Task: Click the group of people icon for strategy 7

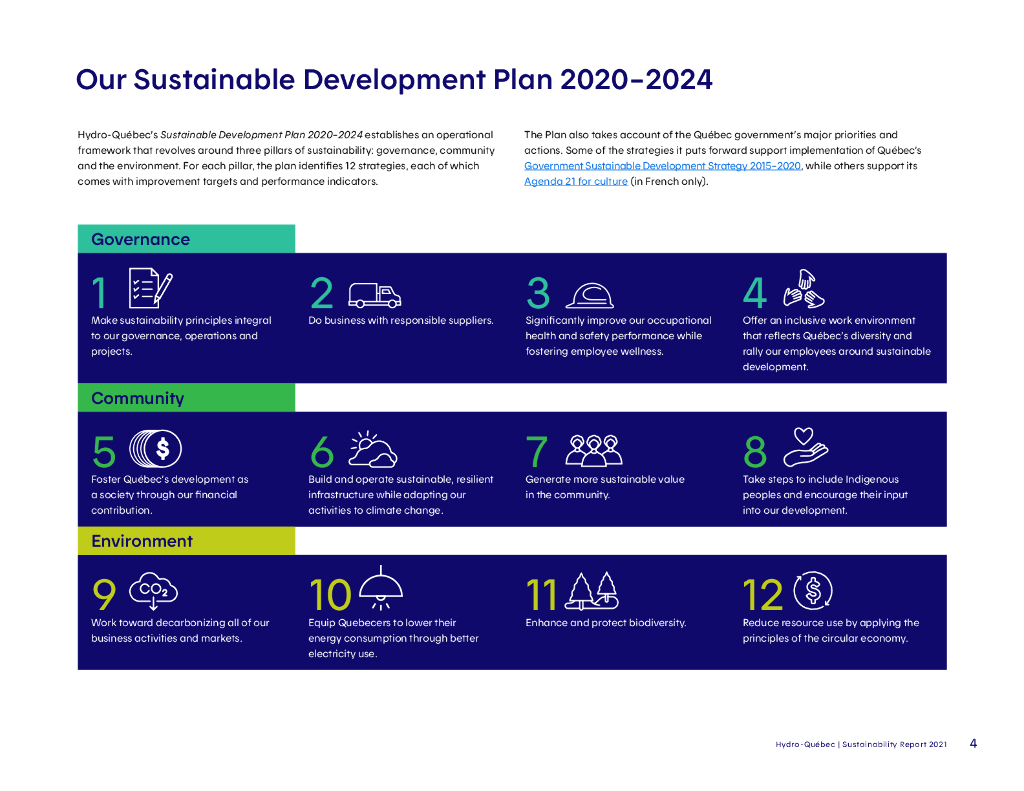Action: (x=594, y=450)
